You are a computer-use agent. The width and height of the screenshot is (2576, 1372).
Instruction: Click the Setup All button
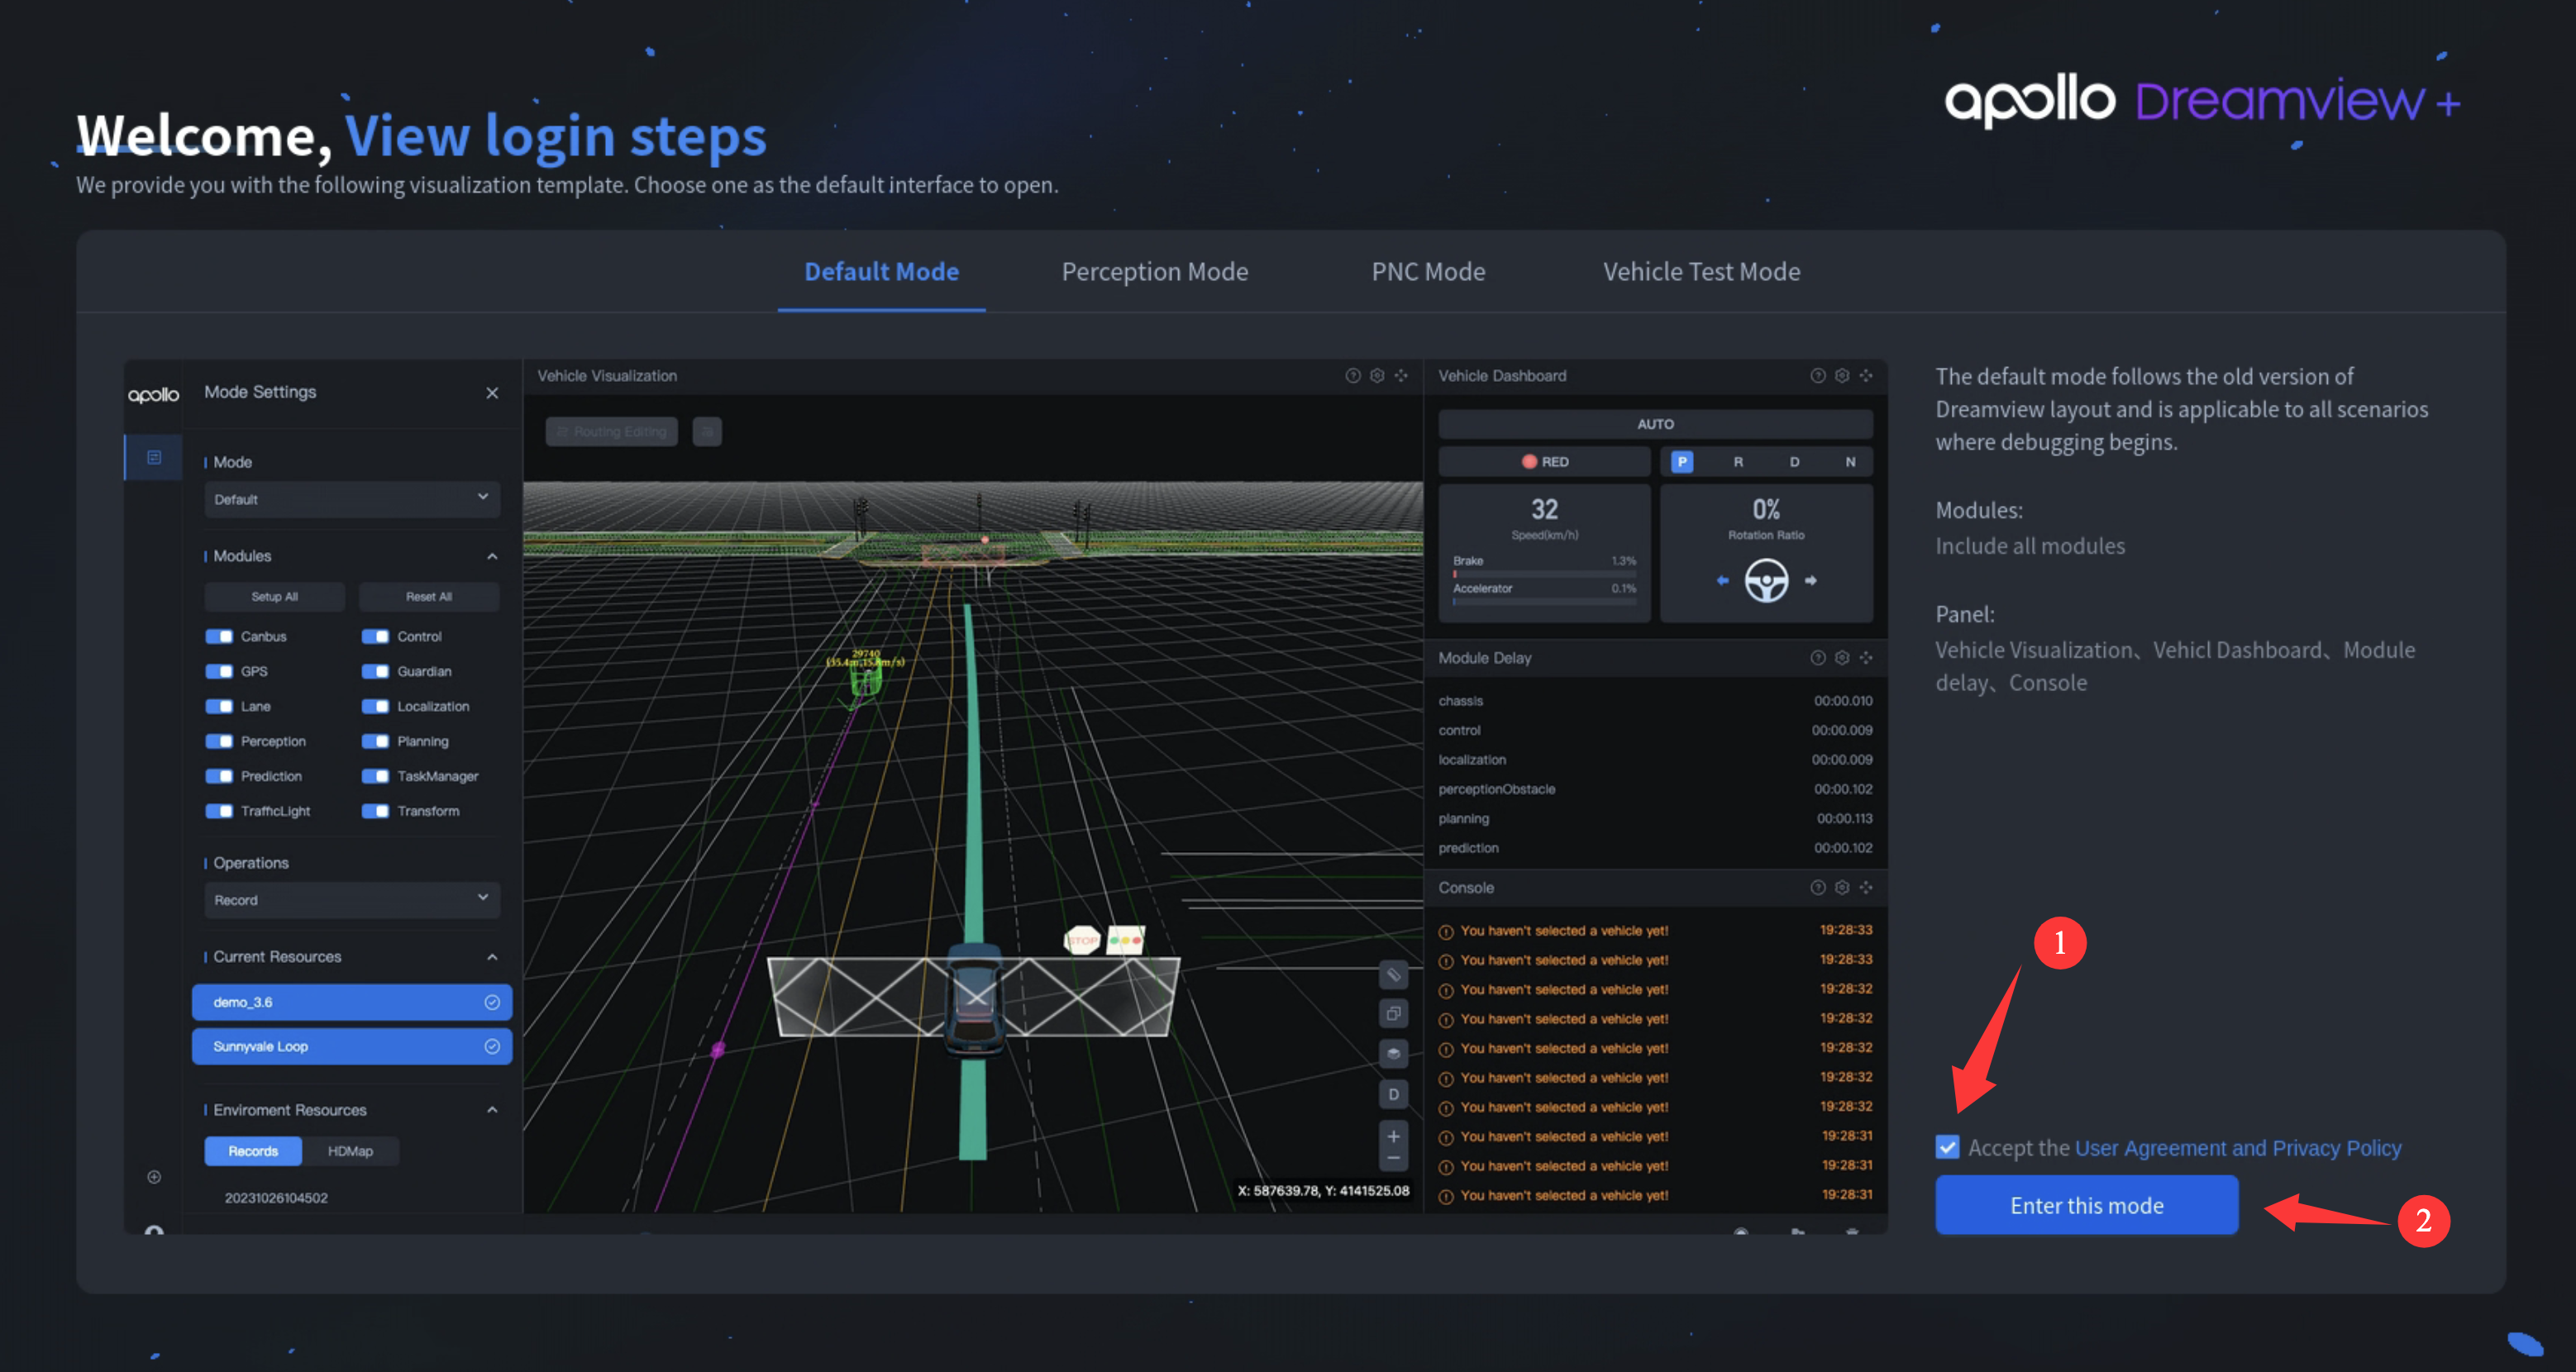point(274,596)
